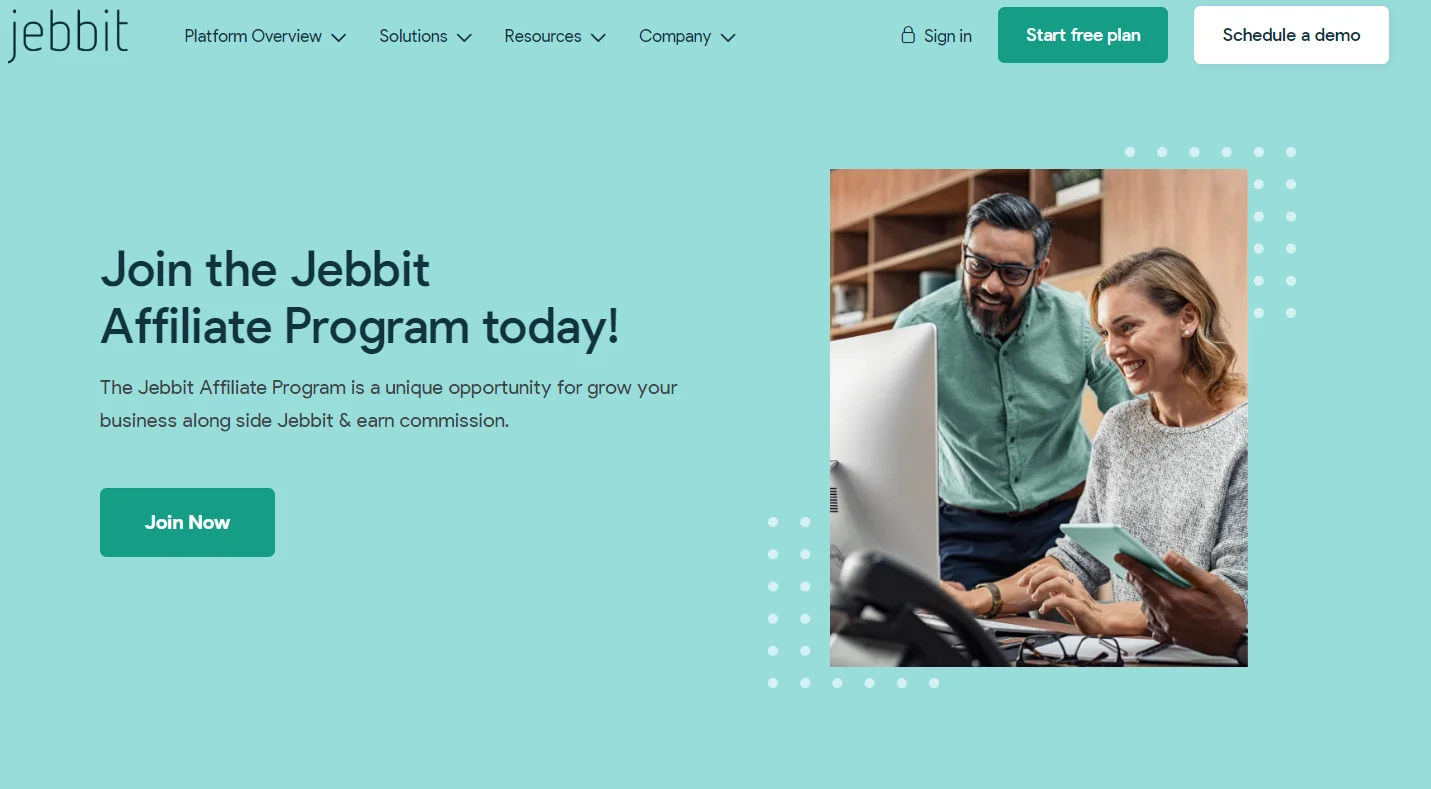Open the Platform Overview menu label
The width and height of the screenshot is (1431, 789).
pos(253,36)
